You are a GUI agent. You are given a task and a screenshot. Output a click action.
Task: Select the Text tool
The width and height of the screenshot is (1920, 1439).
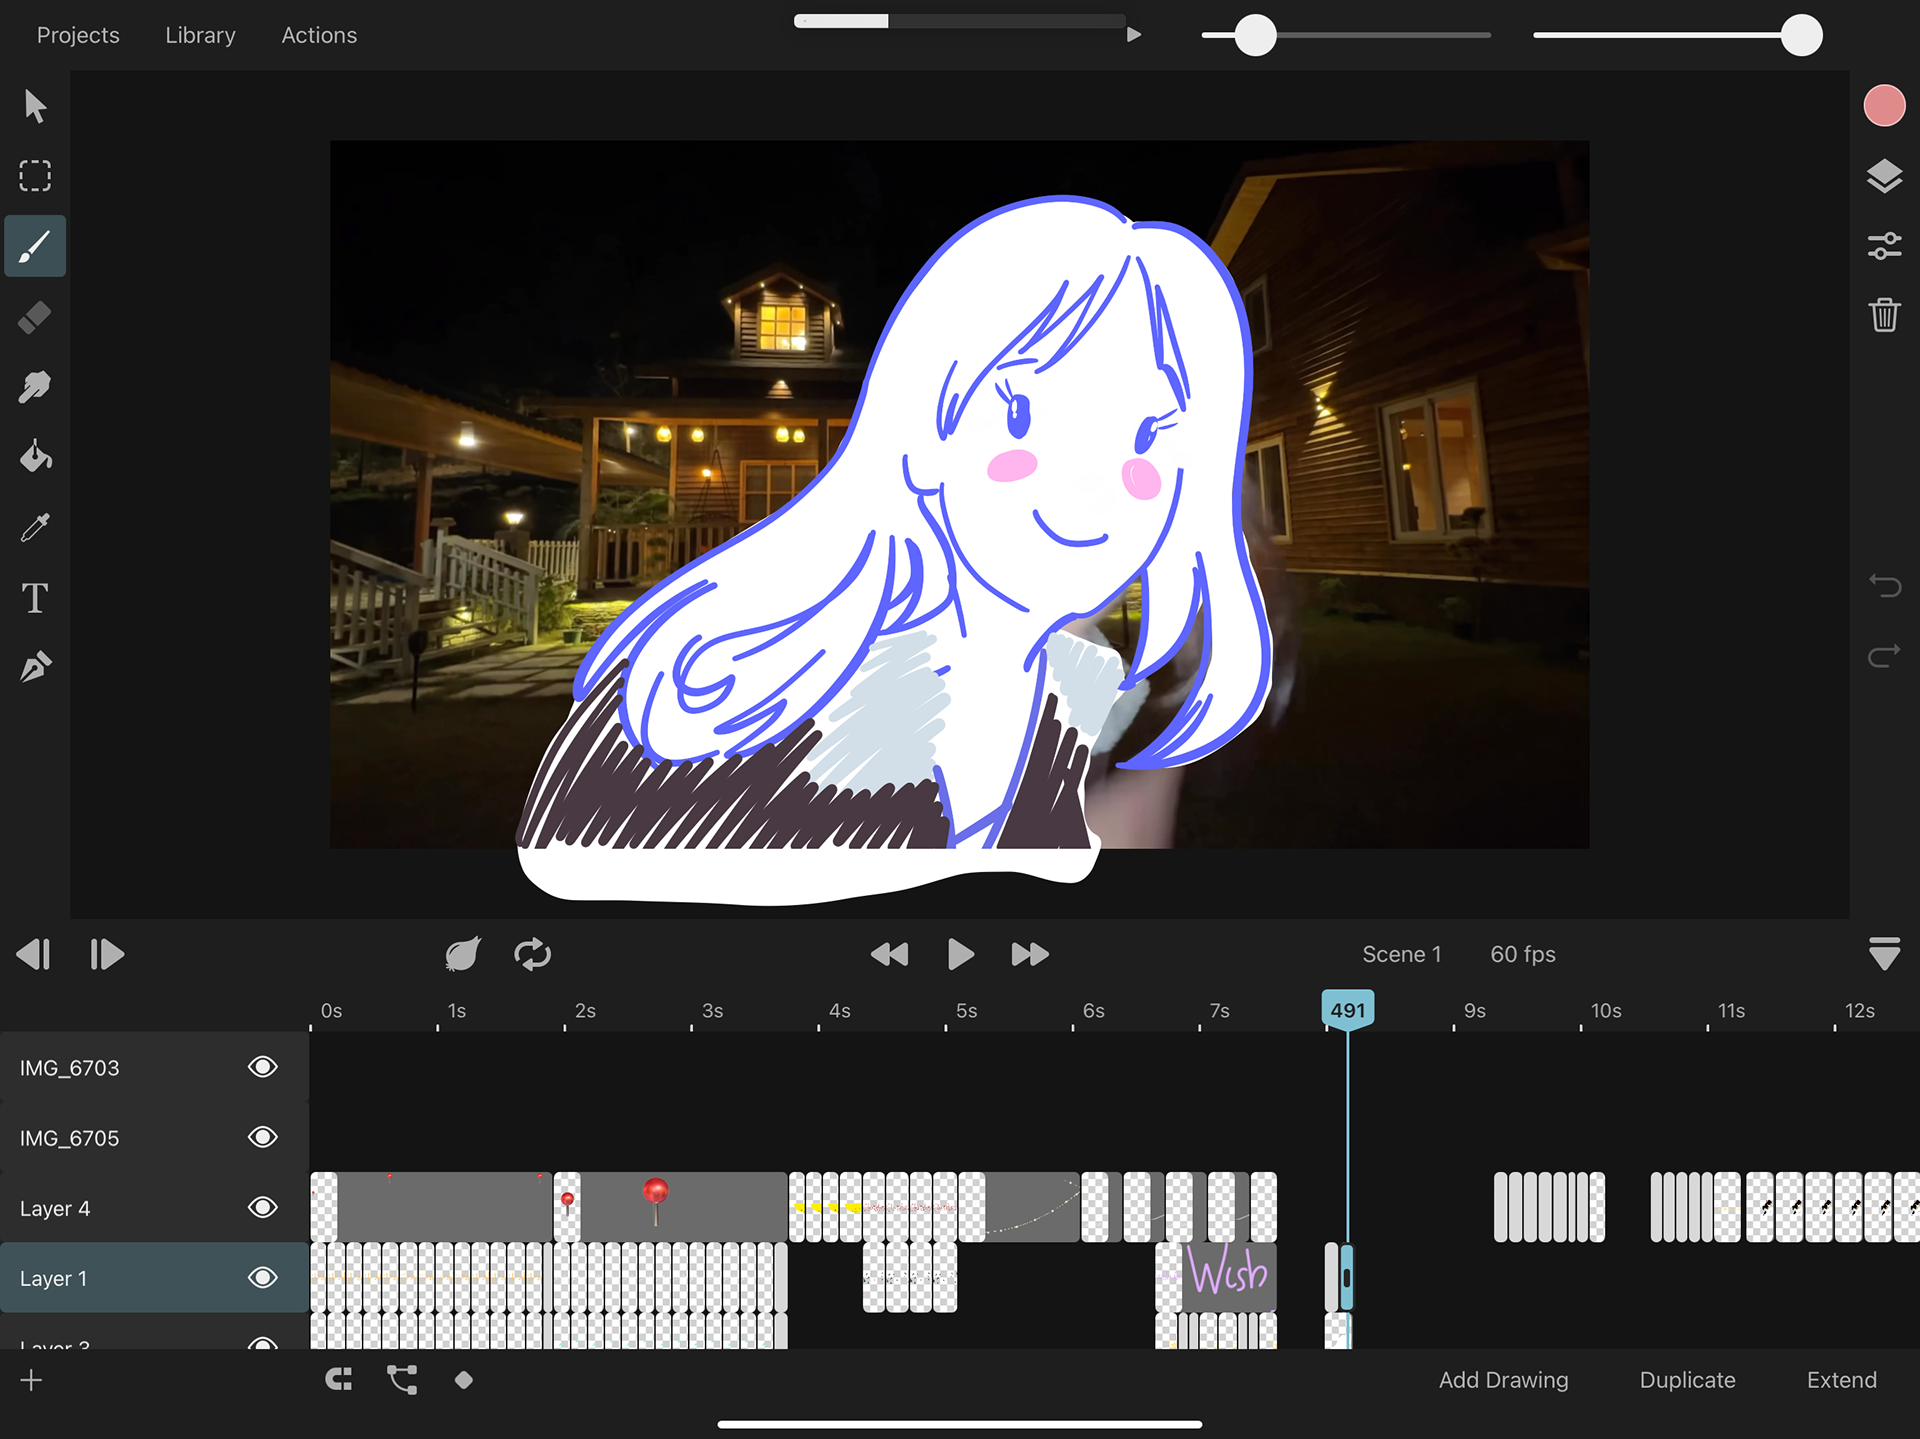click(35, 598)
